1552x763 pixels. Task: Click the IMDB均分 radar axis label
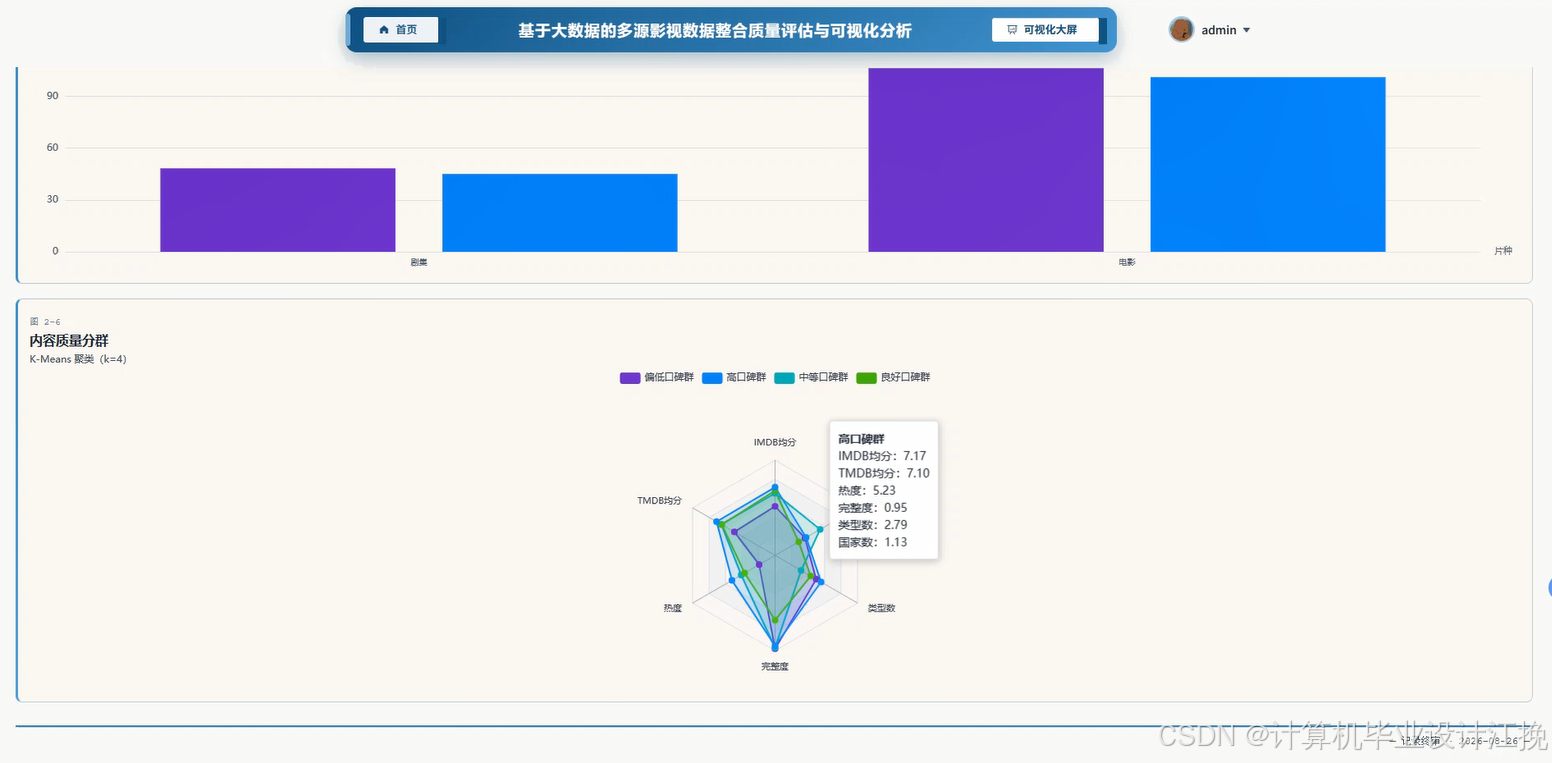click(775, 441)
